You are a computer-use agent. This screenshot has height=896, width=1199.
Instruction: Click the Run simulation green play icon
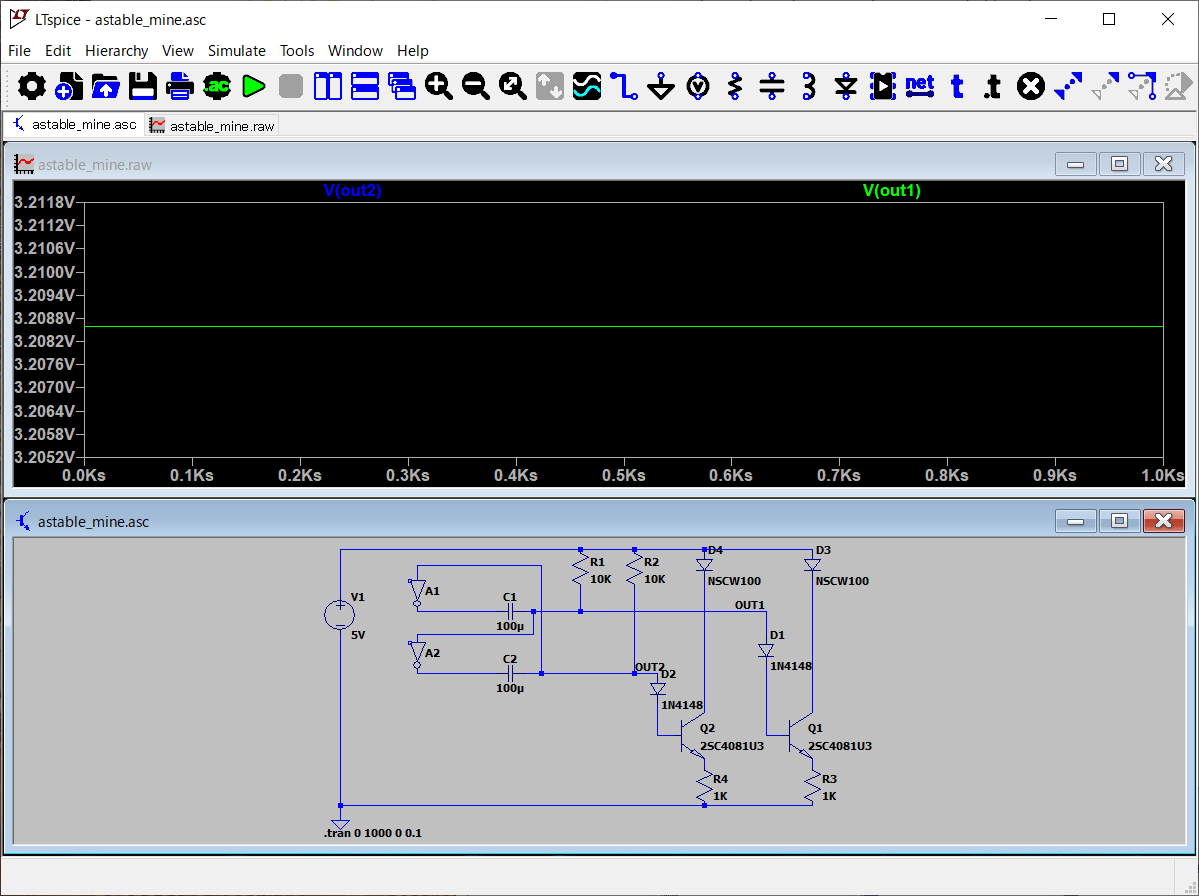click(x=254, y=87)
